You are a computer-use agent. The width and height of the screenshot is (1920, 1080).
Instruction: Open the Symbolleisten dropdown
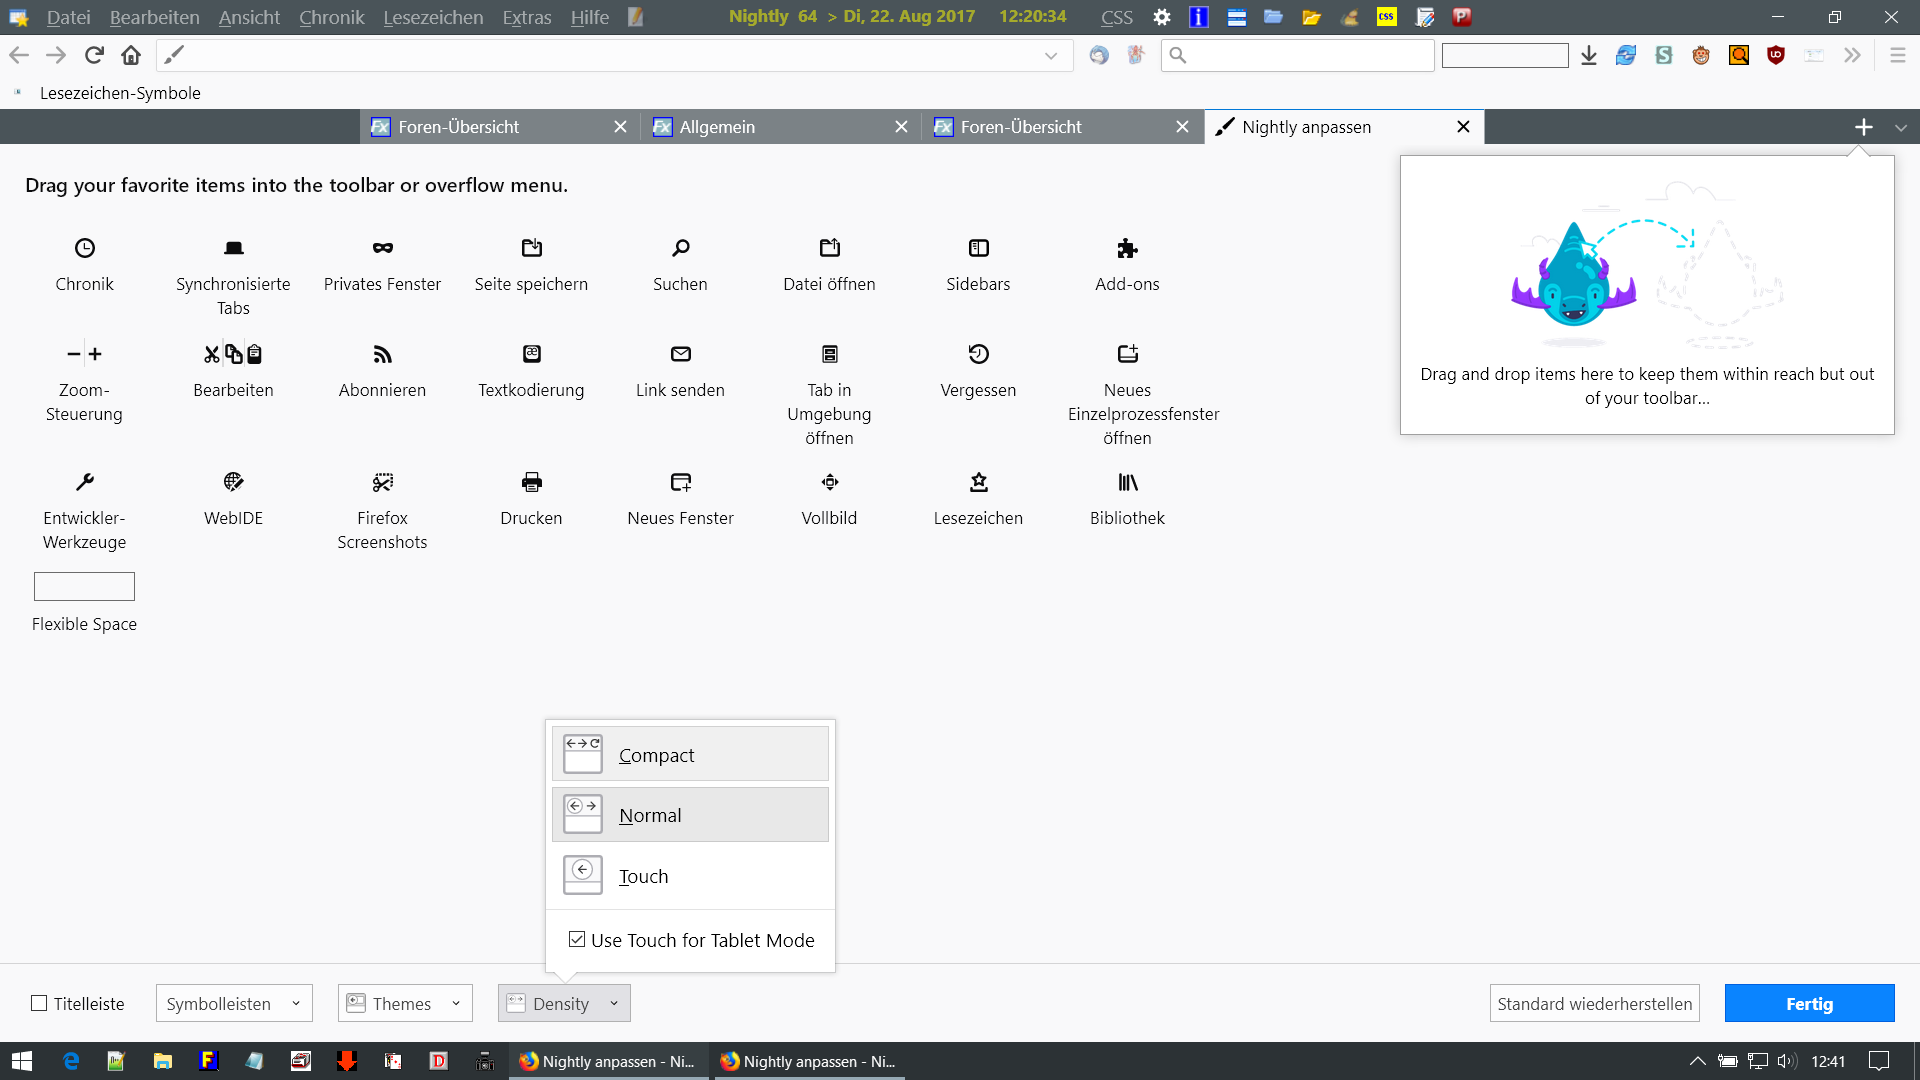(x=234, y=1003)
